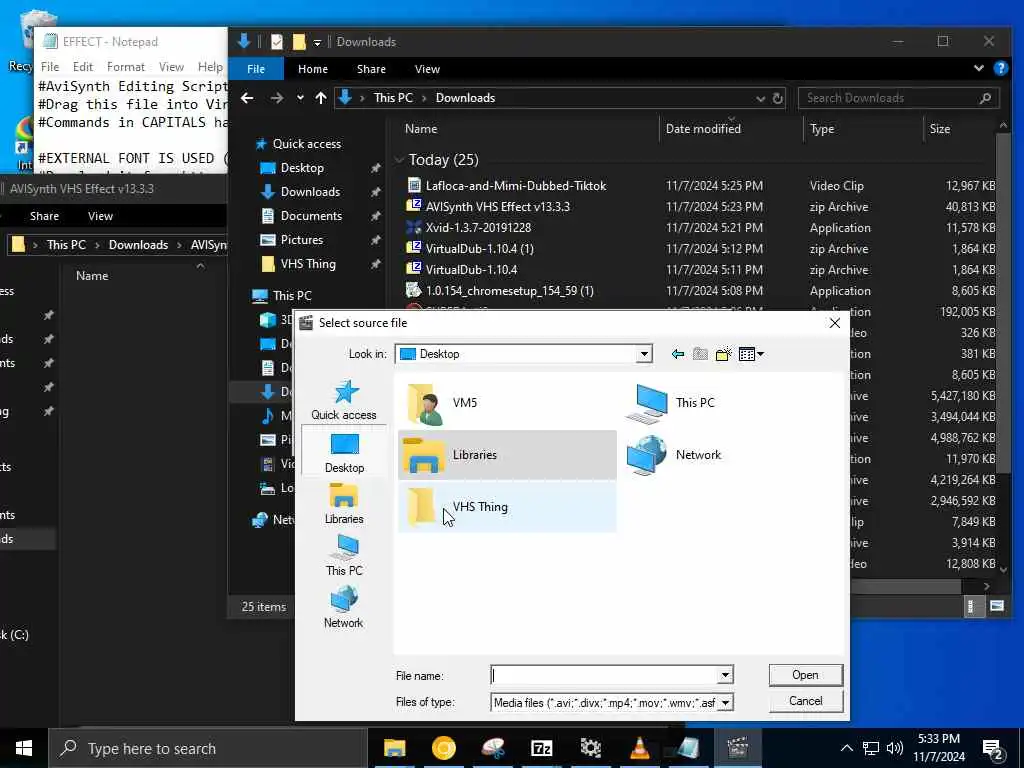Click the Open button
This screenshot has height=768, width=1024.
tap(805, 675)
